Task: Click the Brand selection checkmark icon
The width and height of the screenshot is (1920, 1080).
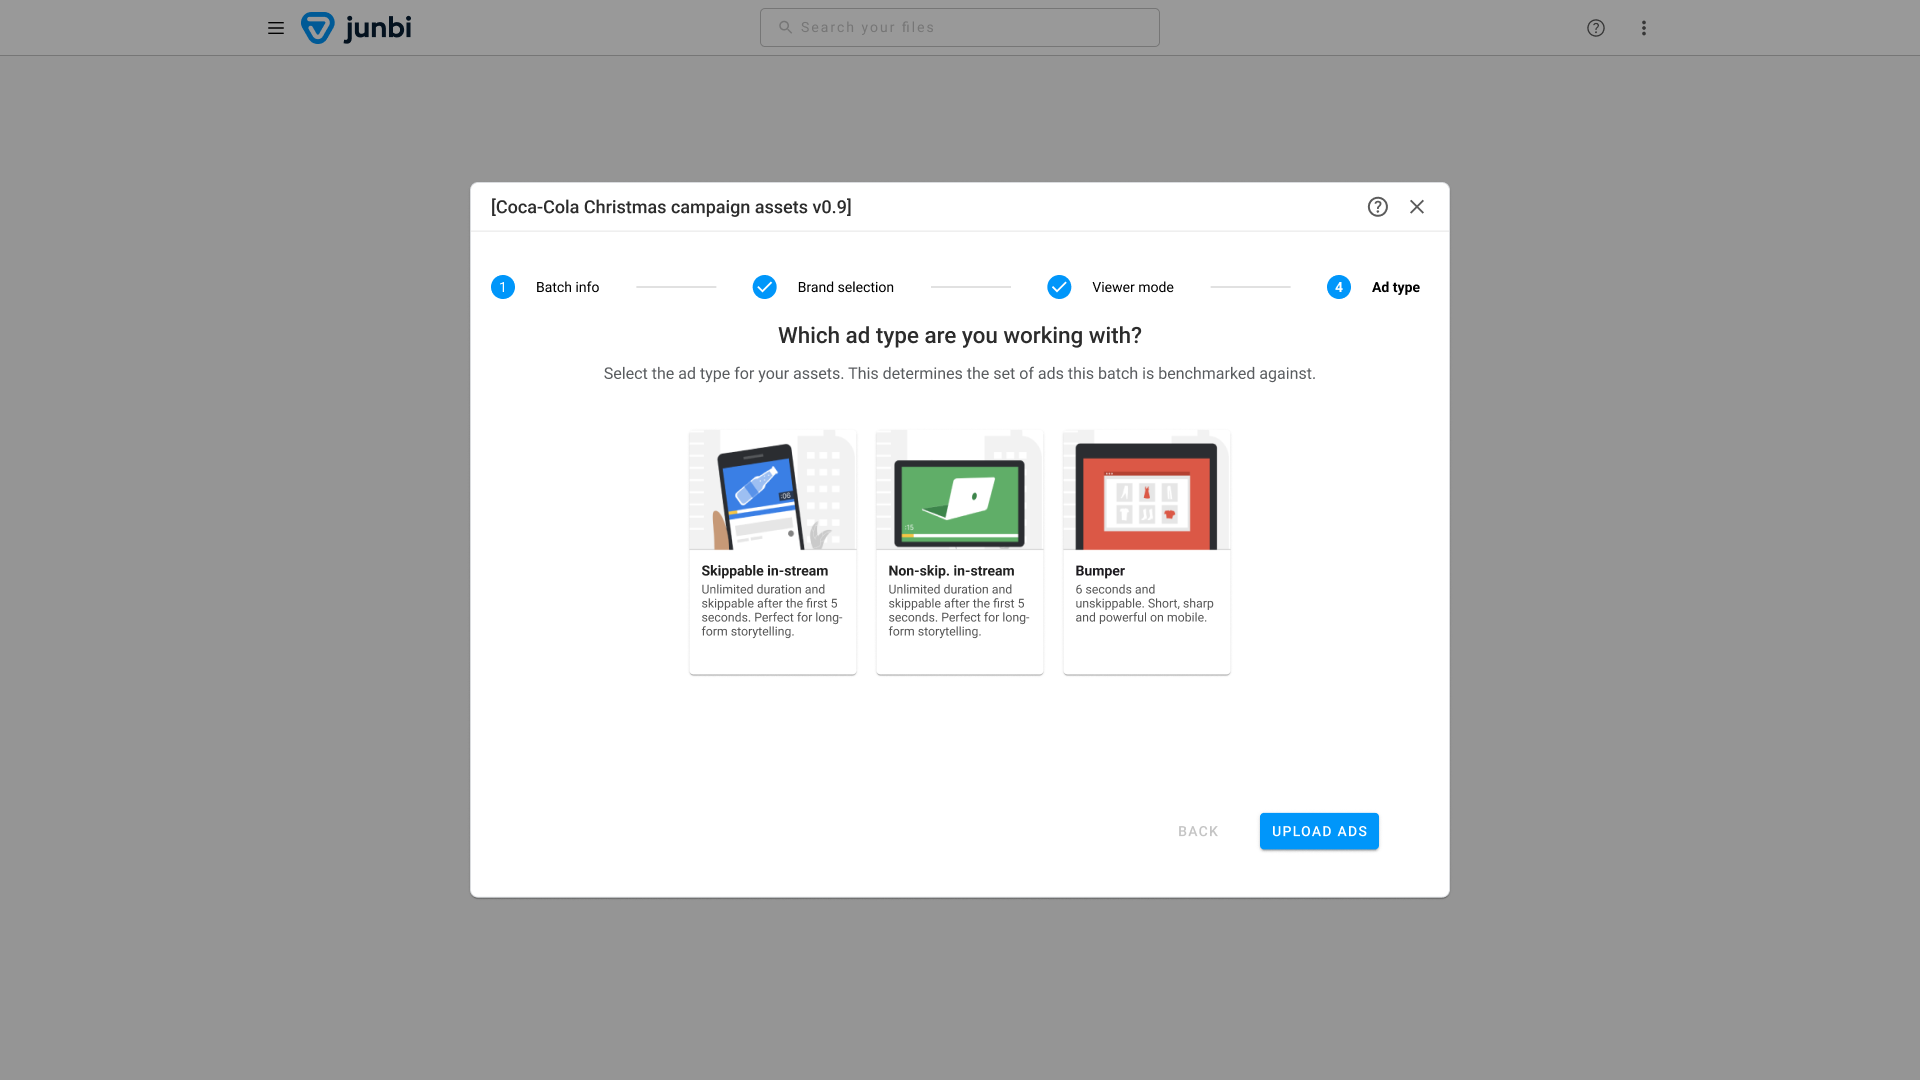Action: (x=764, y=287)
